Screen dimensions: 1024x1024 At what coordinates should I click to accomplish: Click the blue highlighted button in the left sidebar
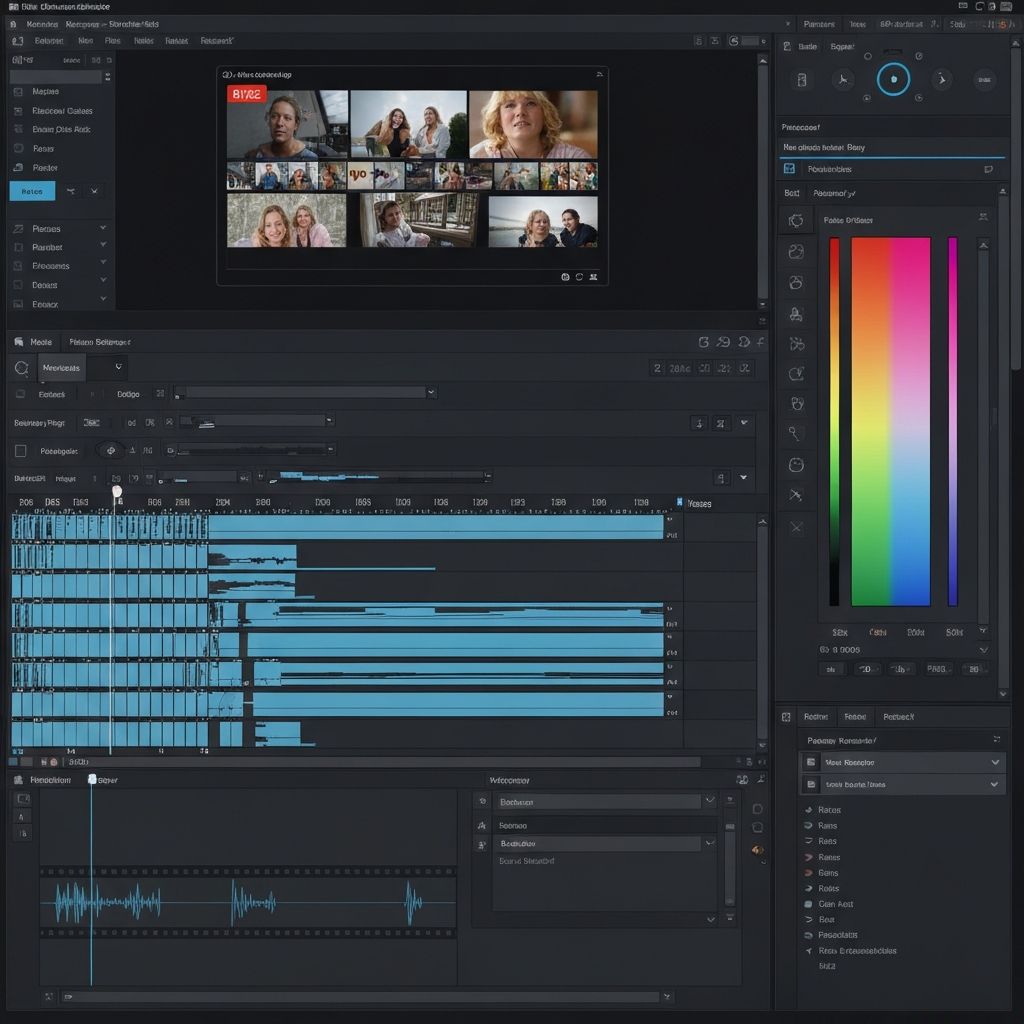[x=32, y=191]
